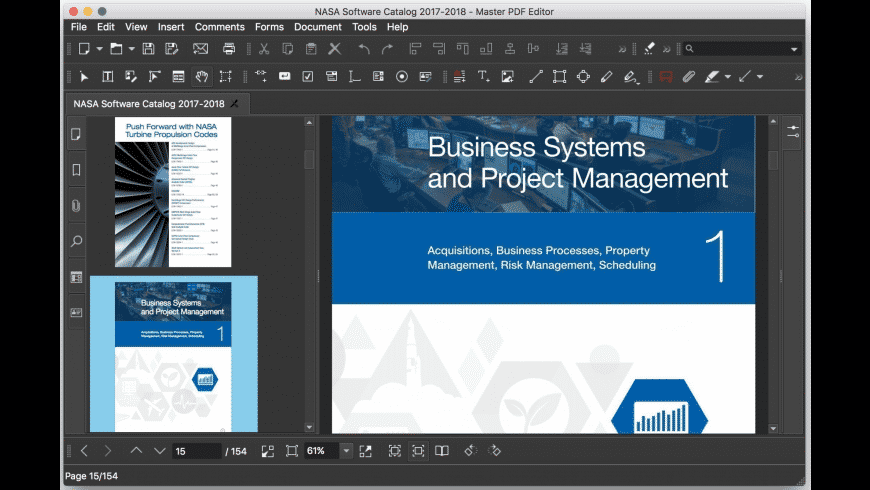Click the paperclip Attach File icon
This screenshot has height=490, width=870.
point(689,77)
